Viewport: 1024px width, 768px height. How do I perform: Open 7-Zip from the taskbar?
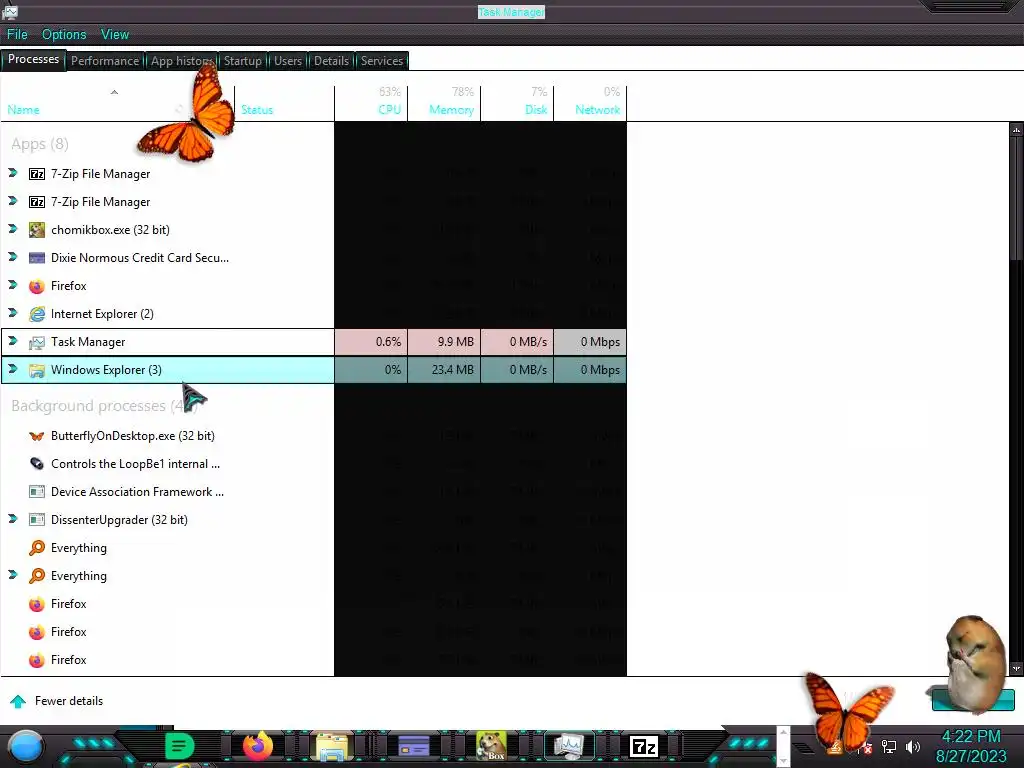644,746
